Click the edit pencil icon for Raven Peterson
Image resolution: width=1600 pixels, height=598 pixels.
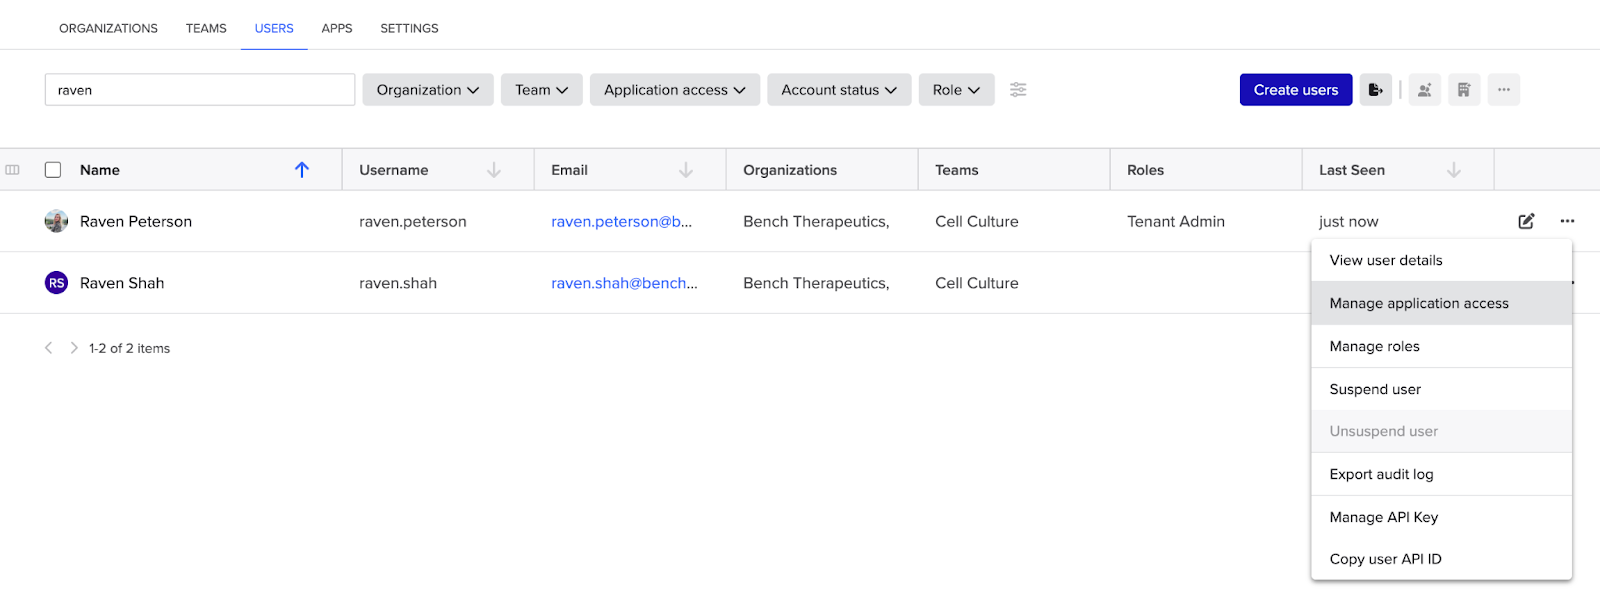(x=1526, y=221)
